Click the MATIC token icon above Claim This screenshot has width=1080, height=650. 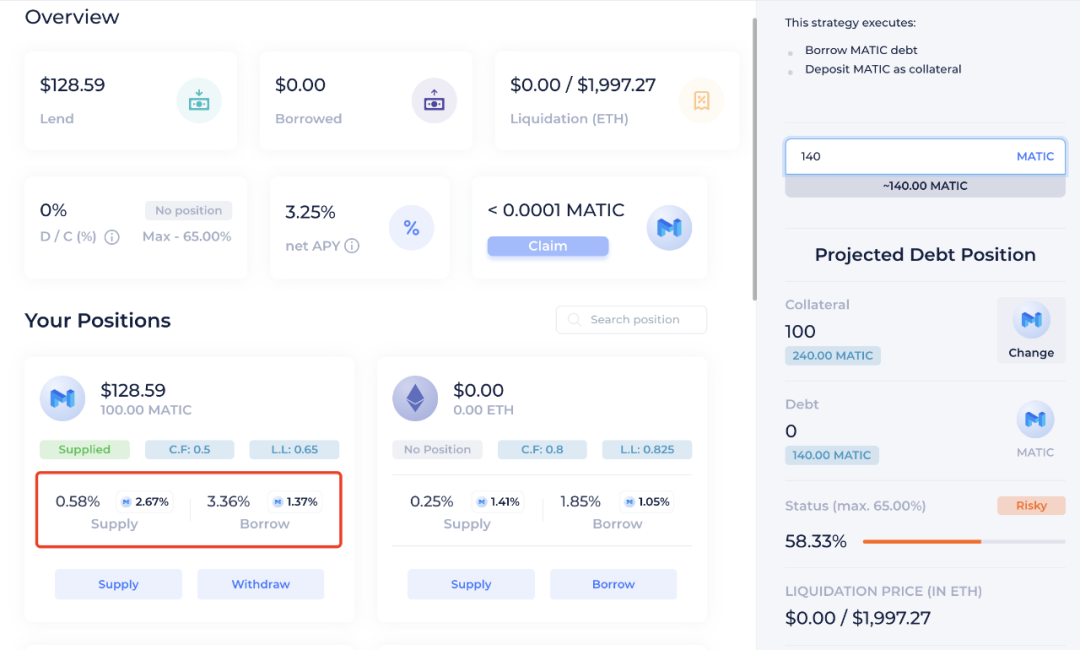pyautogui.click(x=669, y=227)
